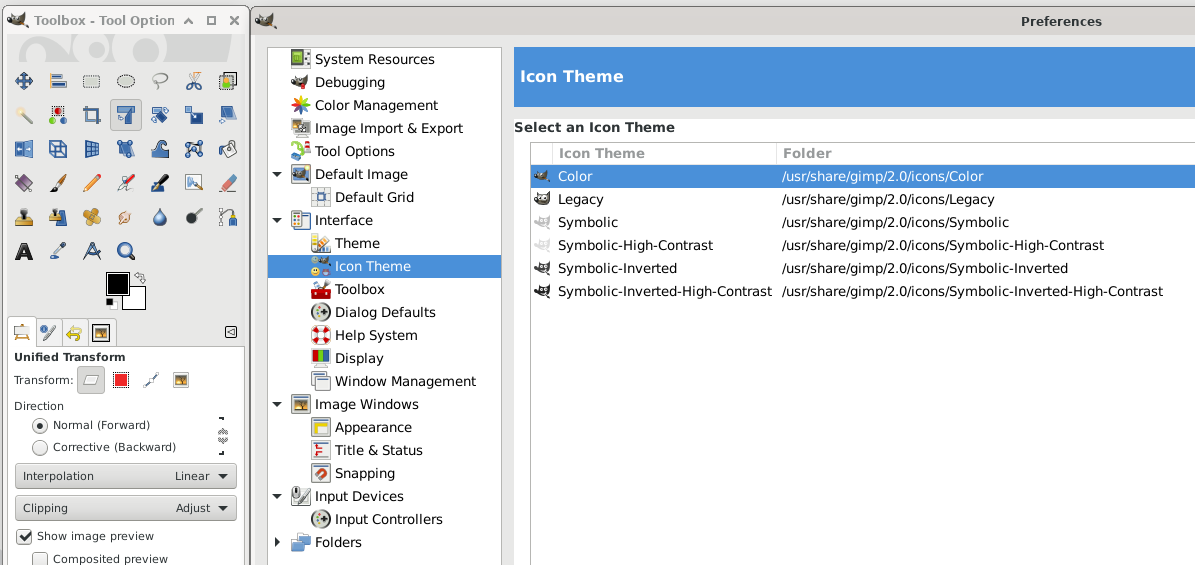Select the Eraser tool
The image size is (1195, 565).
[228, 183]
